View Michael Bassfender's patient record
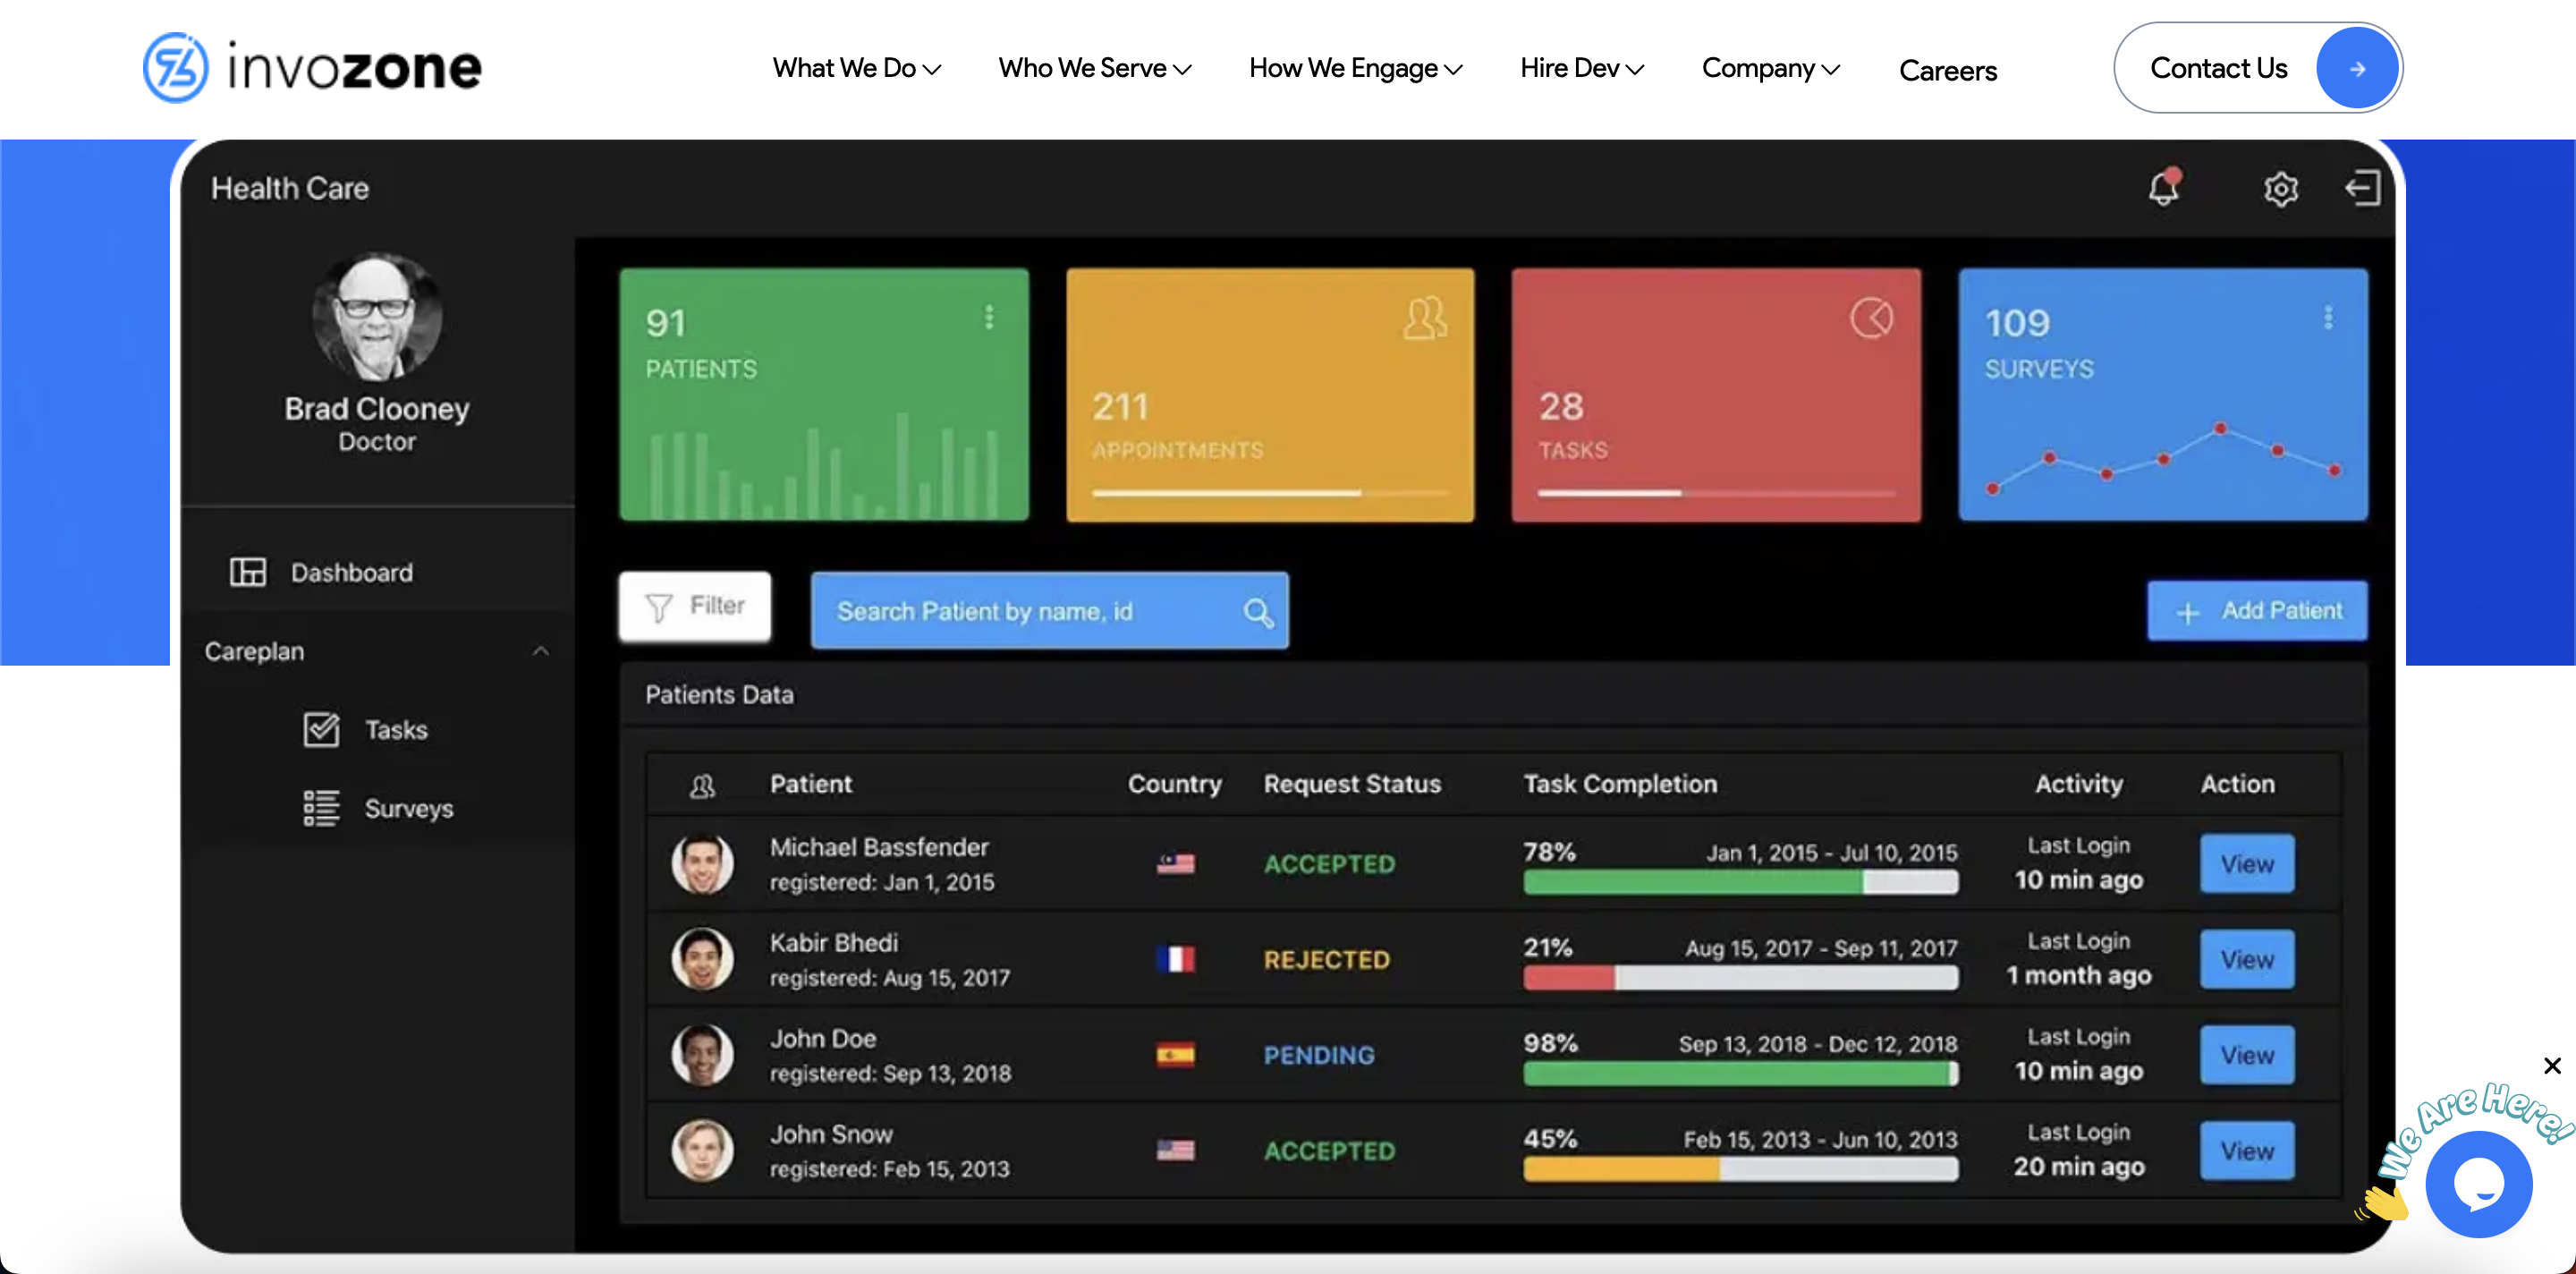Screen dimensions: 2576x1274 pos(2246,864)
